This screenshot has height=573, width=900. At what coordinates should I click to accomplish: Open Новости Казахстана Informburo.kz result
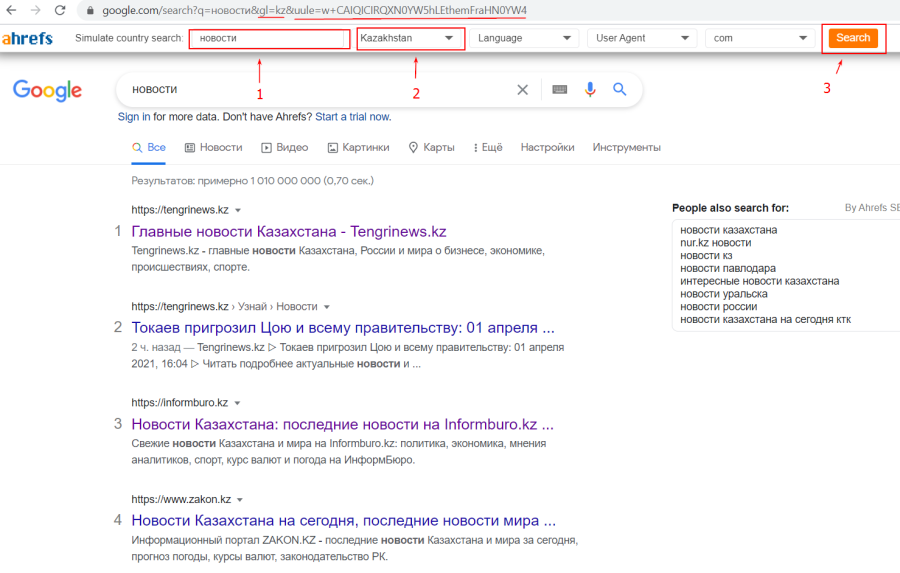tap(343, 424)
